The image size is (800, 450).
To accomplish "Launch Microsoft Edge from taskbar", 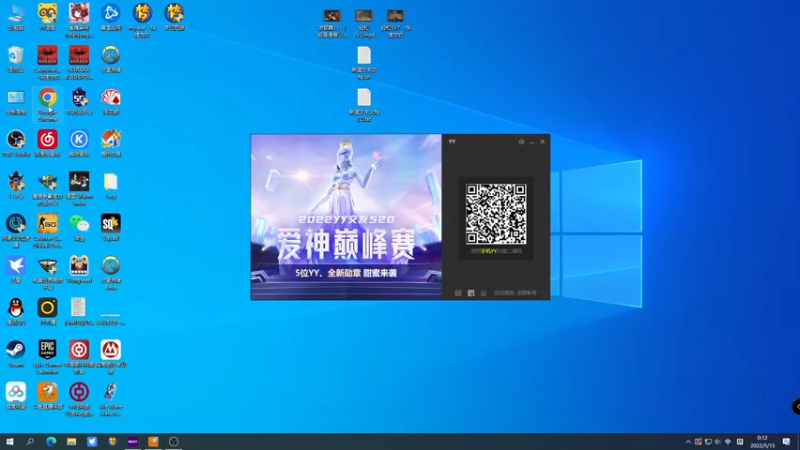I will (51, 441).
